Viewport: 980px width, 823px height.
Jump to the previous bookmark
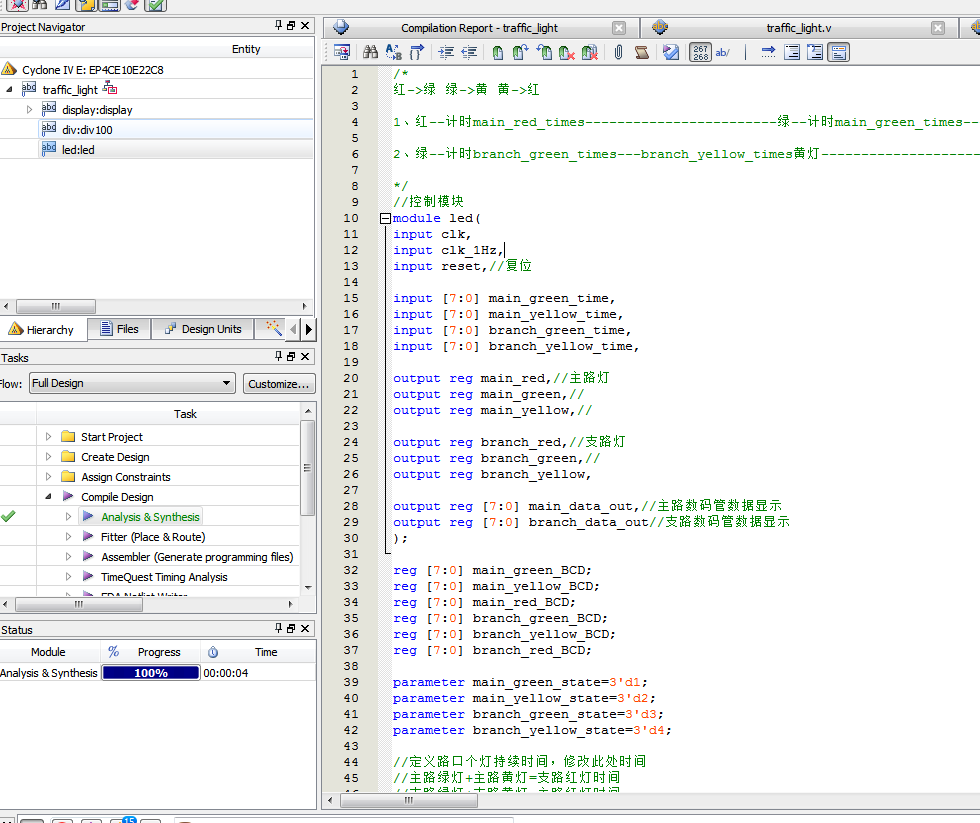(x=544, y=52)
